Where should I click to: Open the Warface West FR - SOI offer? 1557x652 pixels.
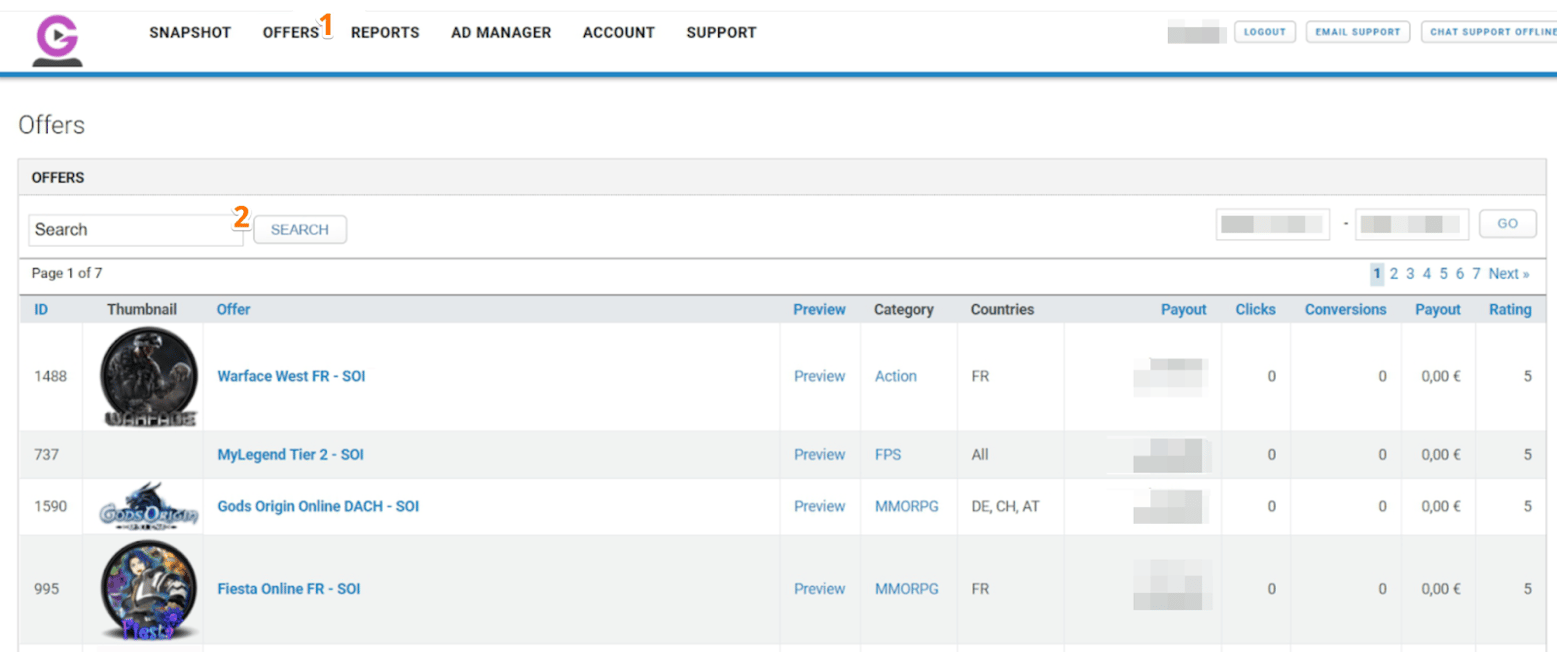(290, 376)
